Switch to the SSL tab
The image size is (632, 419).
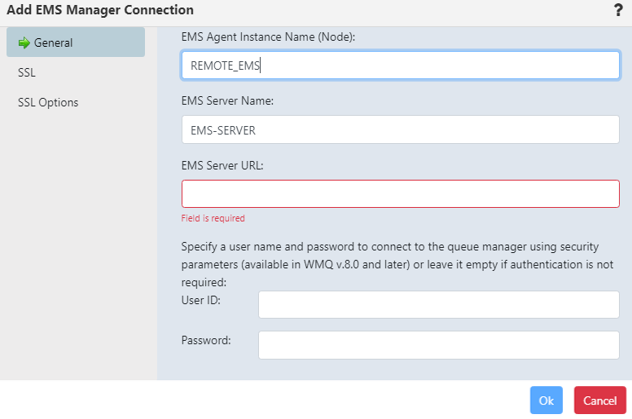pos(27,73)
